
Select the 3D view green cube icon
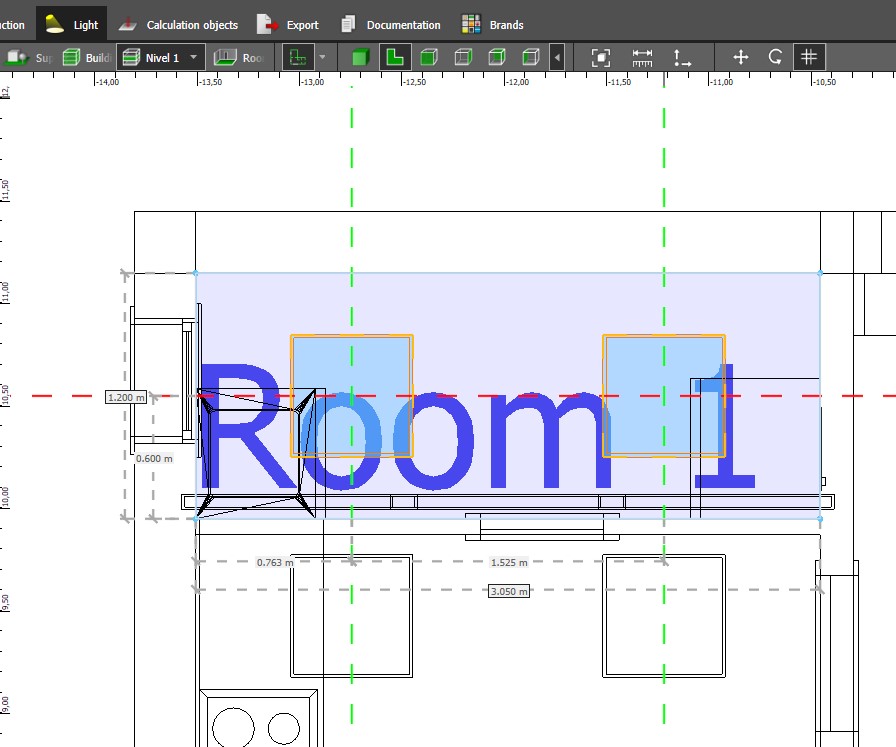click(x=360, y=57)
